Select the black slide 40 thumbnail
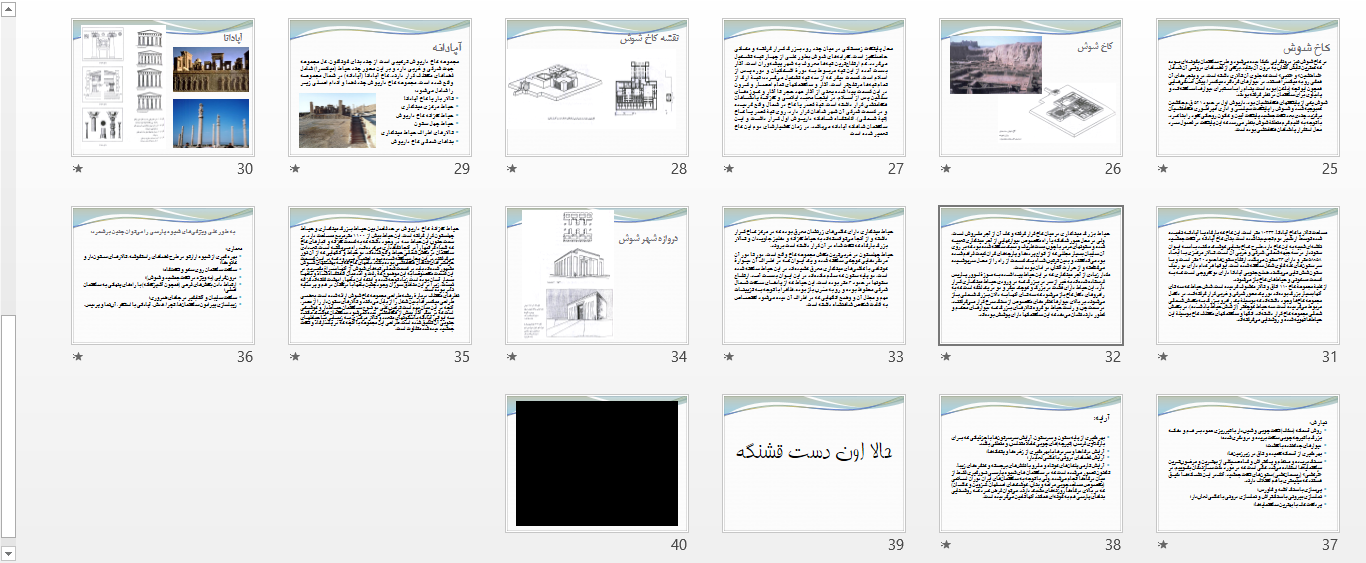Screen dimensions: 1366x563 pos(597,463)
